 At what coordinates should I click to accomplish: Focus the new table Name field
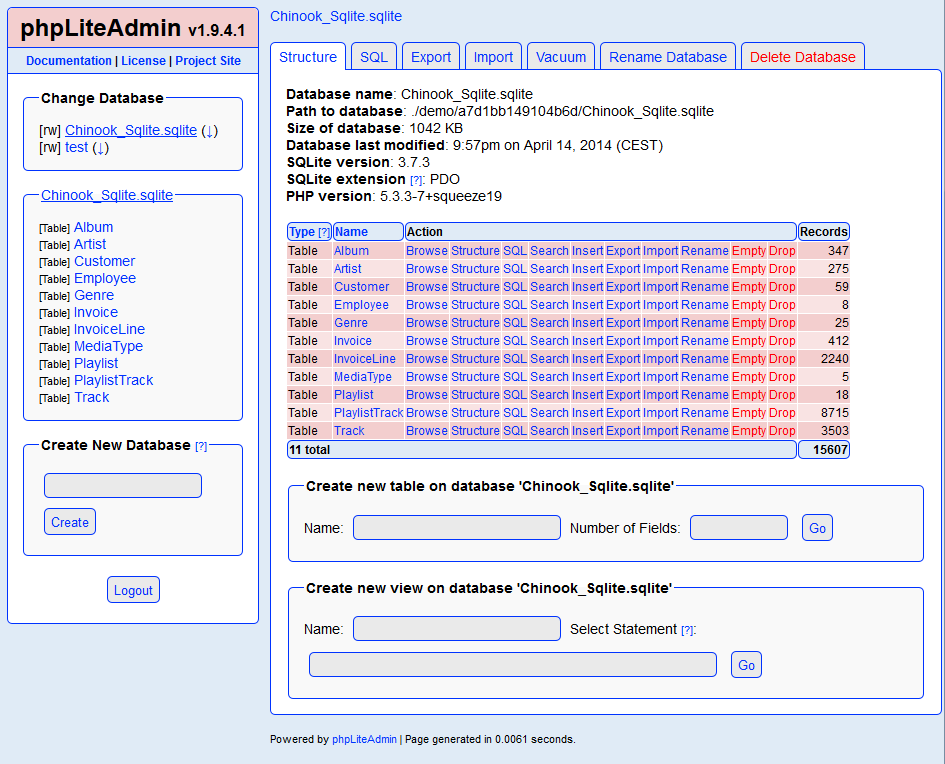click(x=457, y=527)
